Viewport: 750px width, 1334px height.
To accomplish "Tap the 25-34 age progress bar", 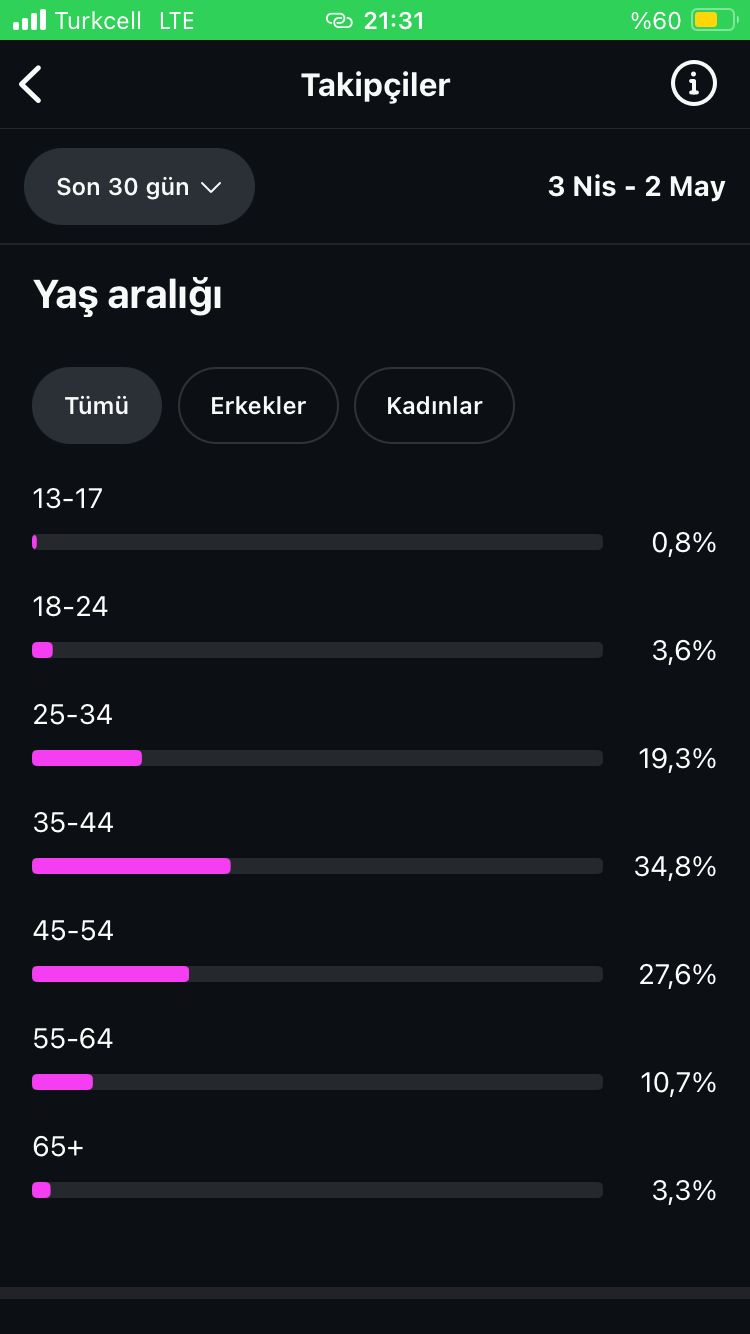I will click(x=317, y=758).
